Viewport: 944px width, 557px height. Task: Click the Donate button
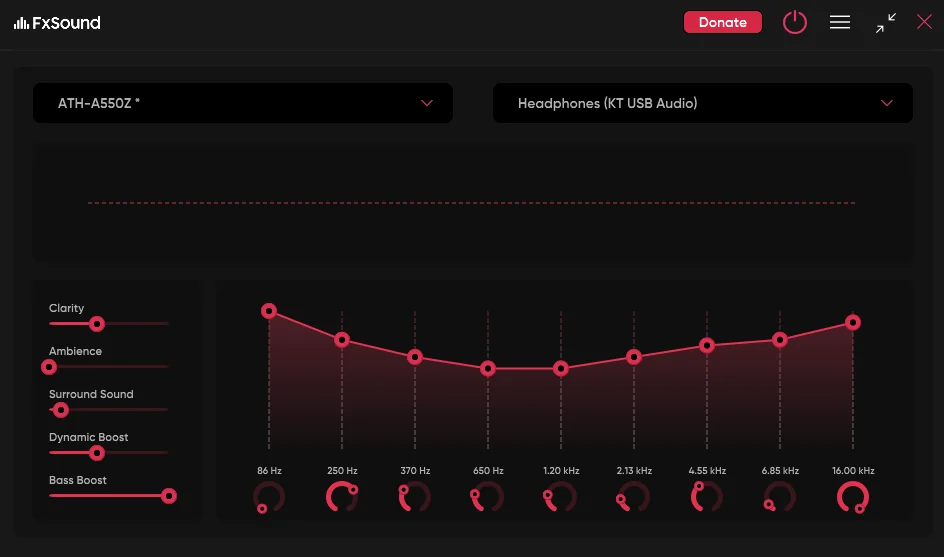click(x=722, y=22)
